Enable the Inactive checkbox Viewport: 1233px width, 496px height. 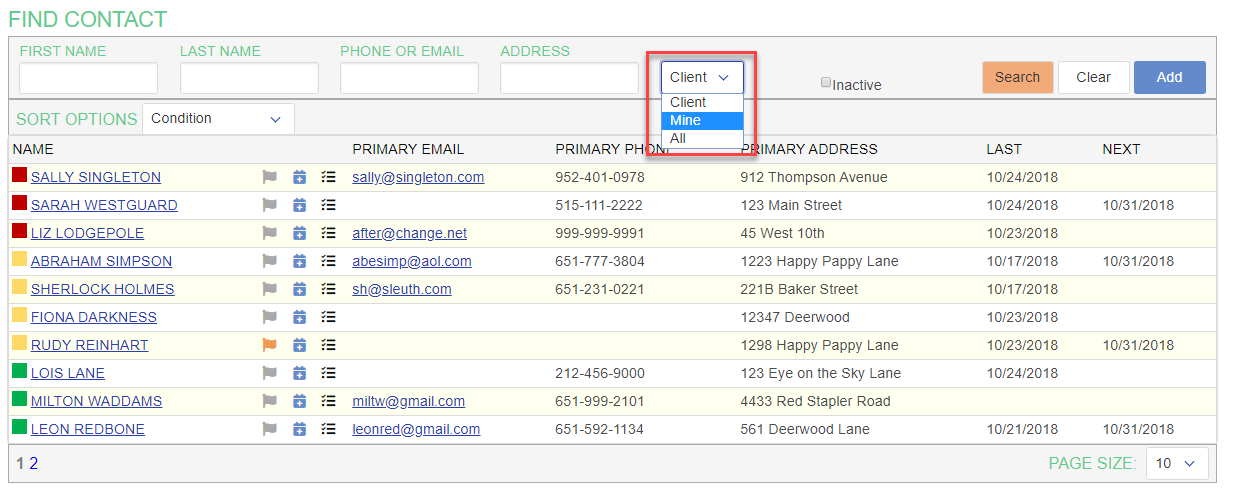coord(826,83)
